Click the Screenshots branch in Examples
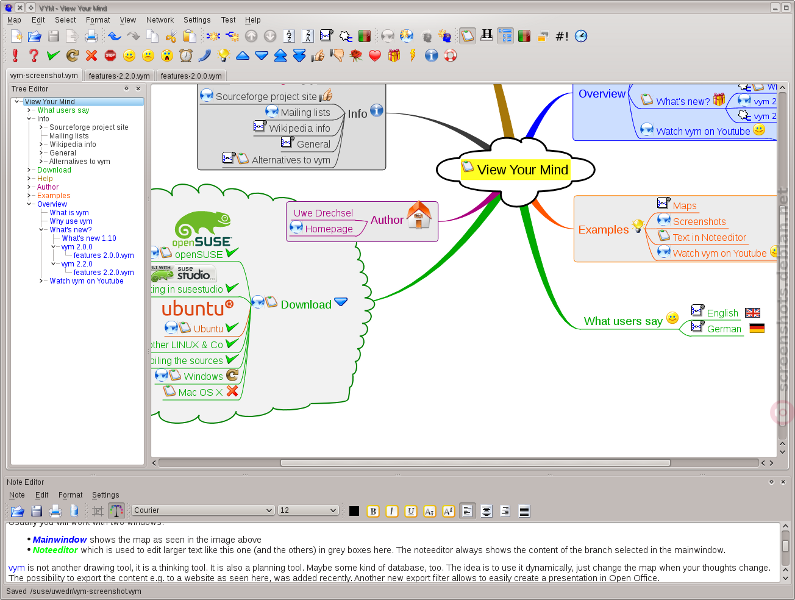Screen dimensions: 795x600 [699, 221]
